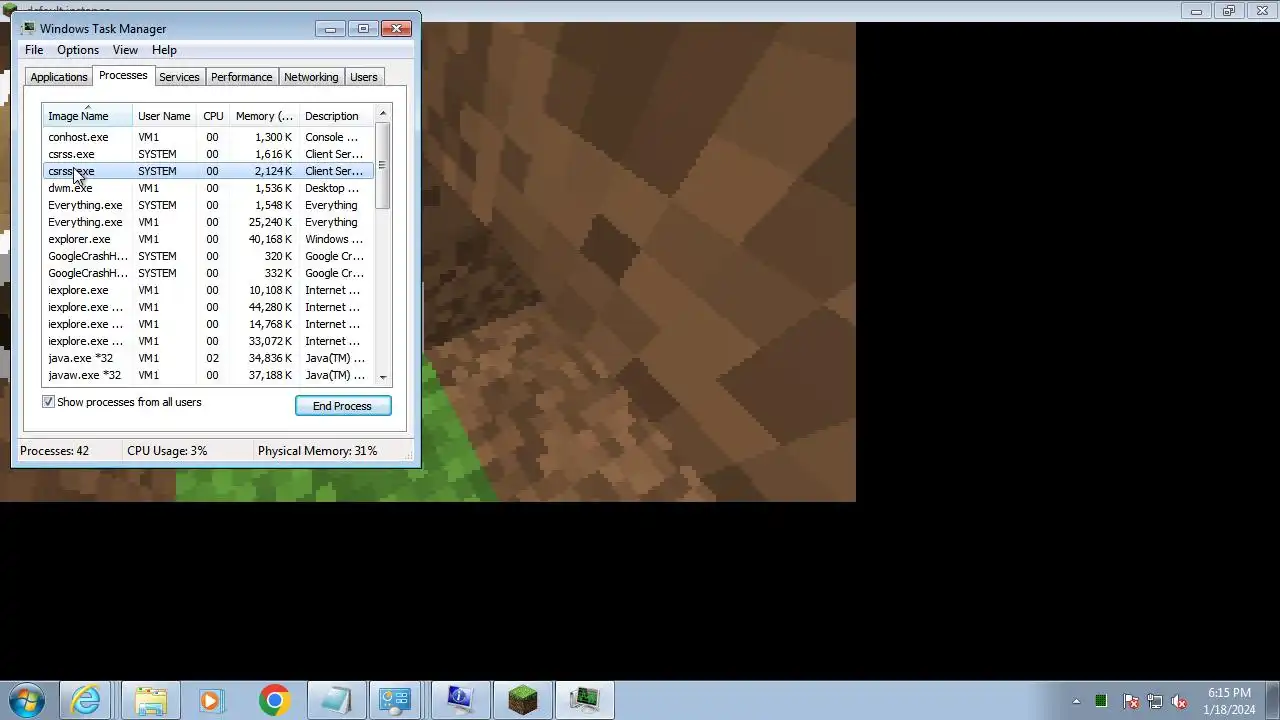
Task: Click the process list scroll-down arrow
Action: click(x=383, y=377)
